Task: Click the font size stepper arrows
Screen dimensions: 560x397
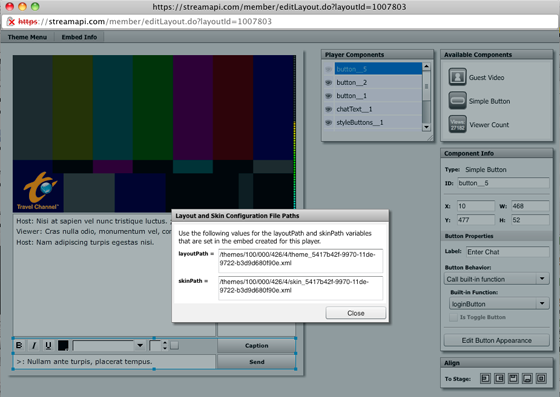Action: [x=165, y=345]
